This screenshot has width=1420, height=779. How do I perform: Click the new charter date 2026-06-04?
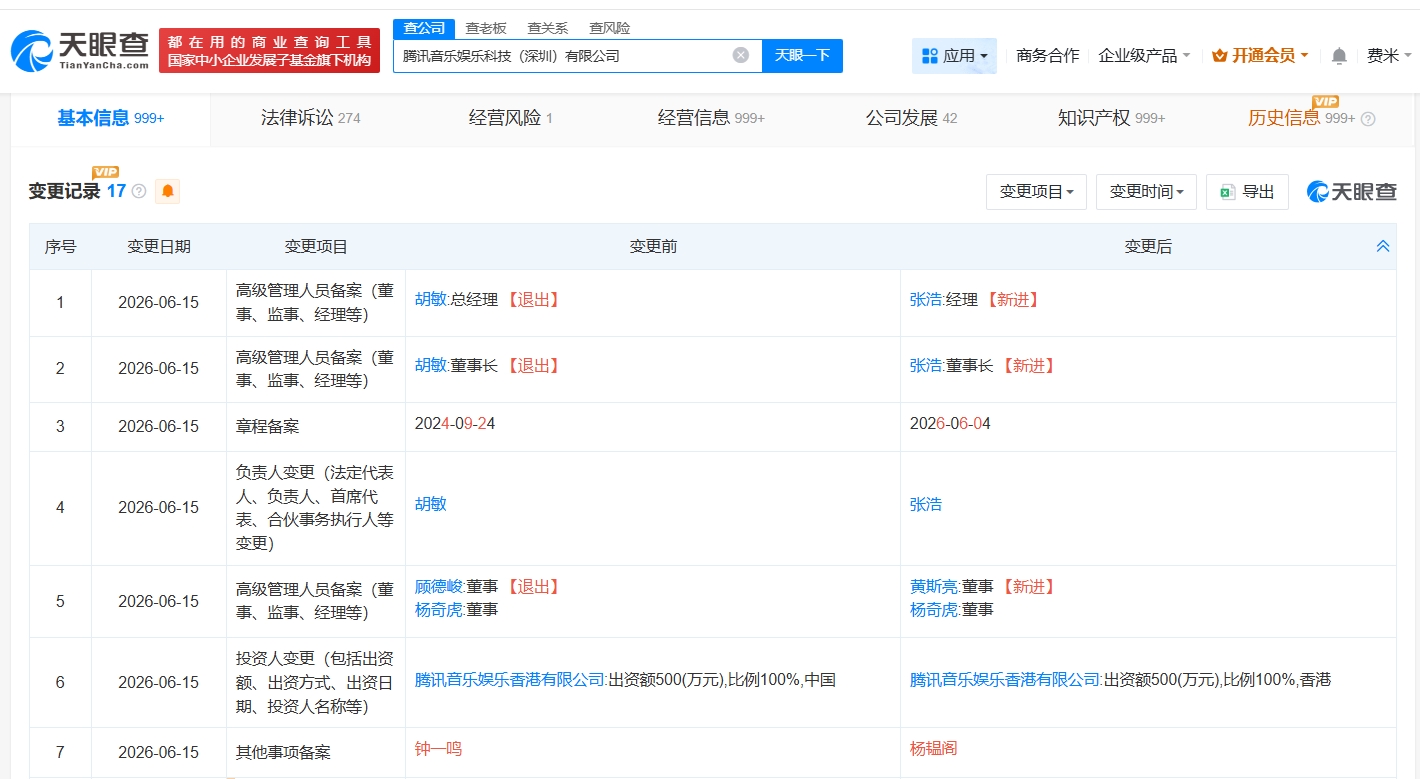(950, 424)
